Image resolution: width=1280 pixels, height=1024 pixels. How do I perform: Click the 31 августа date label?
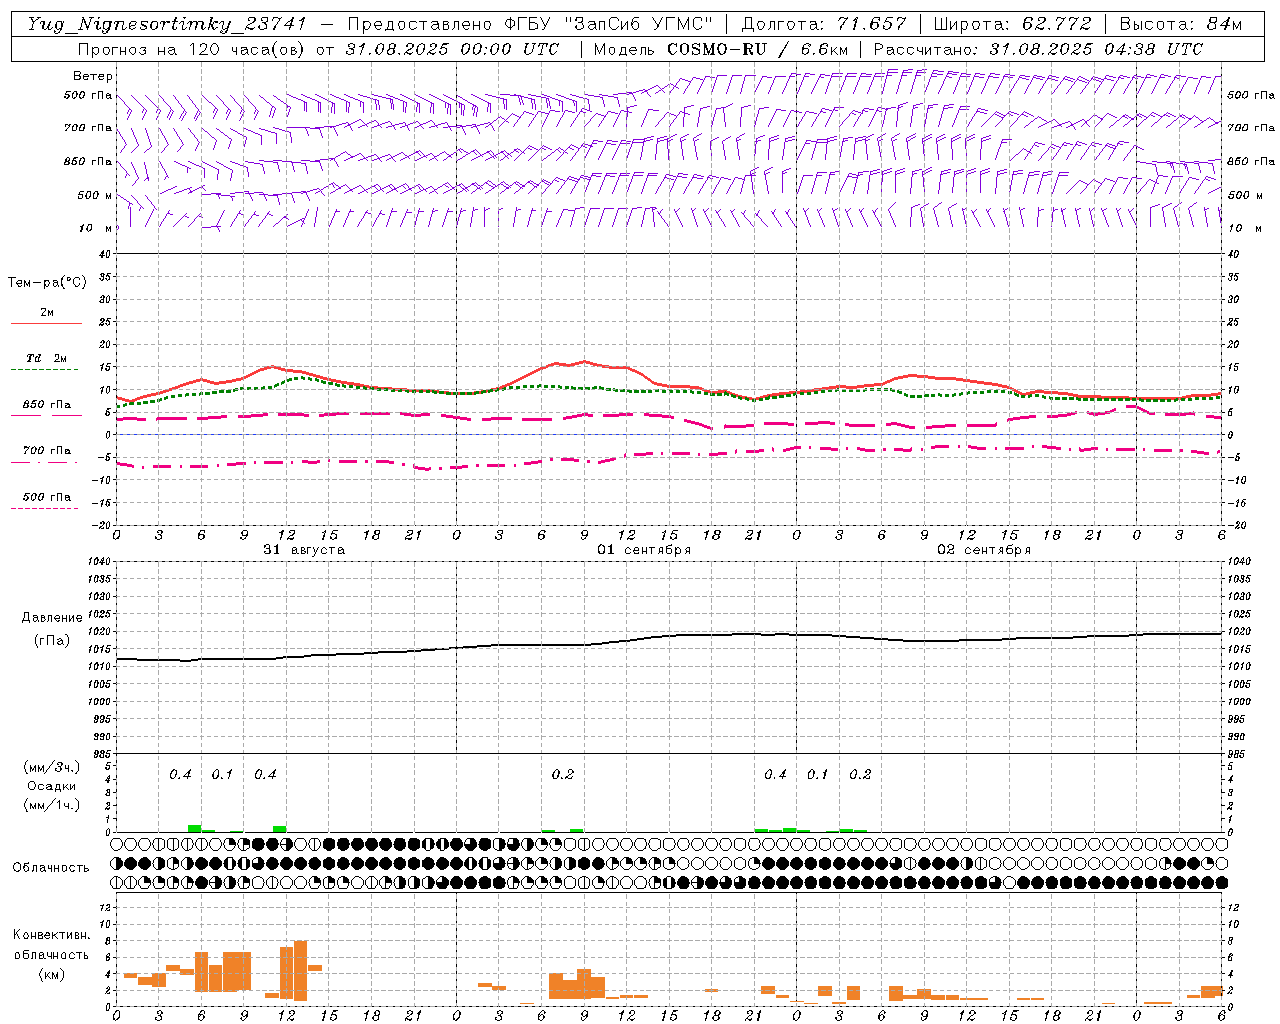(x=304, y=550)
